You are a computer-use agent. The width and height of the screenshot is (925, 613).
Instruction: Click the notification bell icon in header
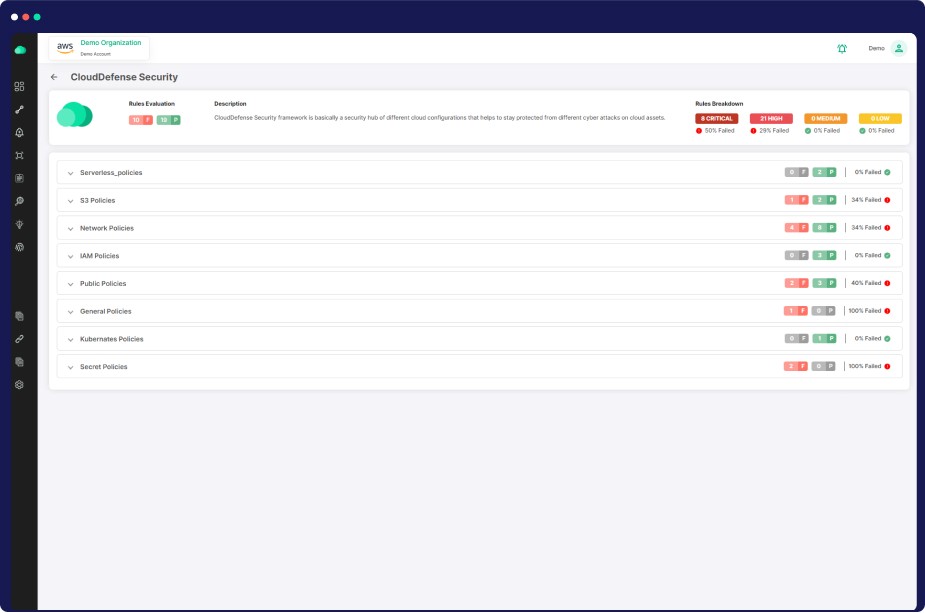pyautogui.click(x=842, y=48)
